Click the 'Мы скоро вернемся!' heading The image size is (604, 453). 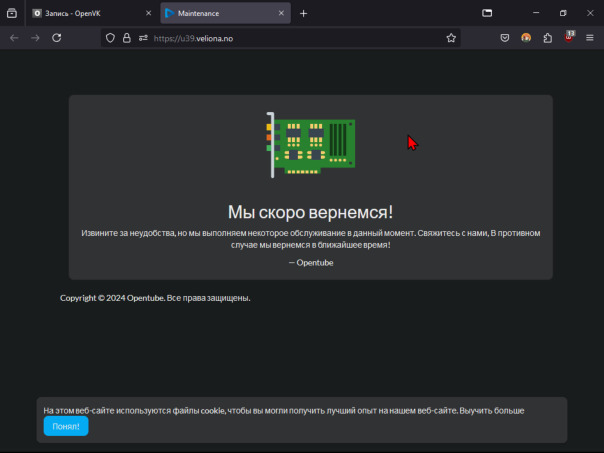[x=310, y=212]
